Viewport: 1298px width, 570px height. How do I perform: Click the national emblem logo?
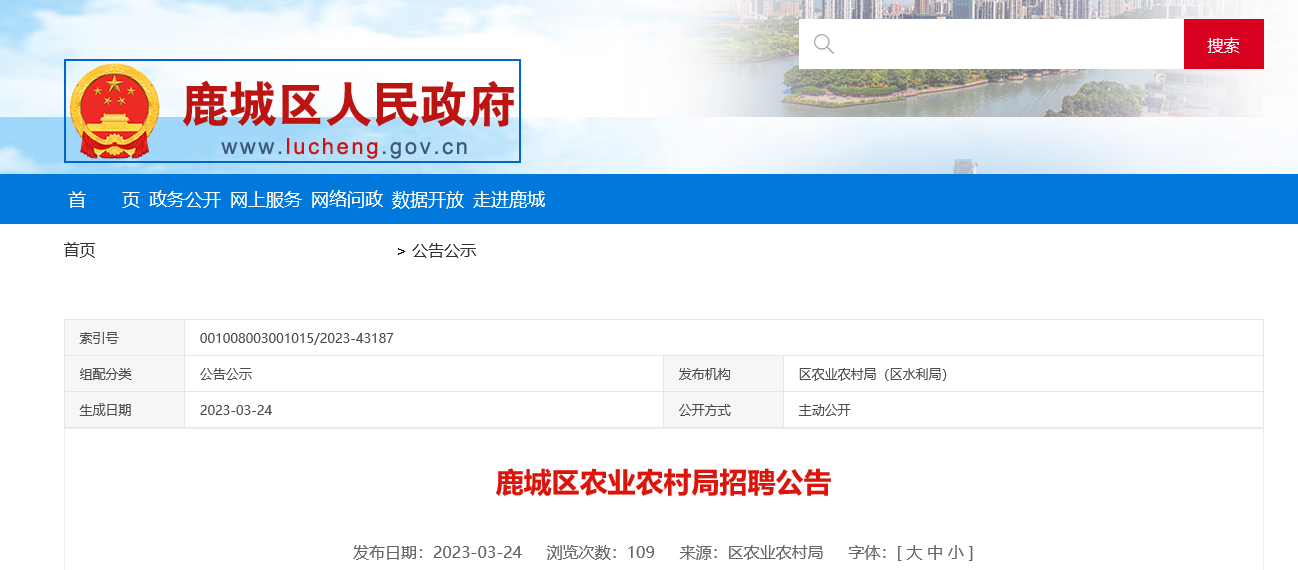tap(115, 110)
